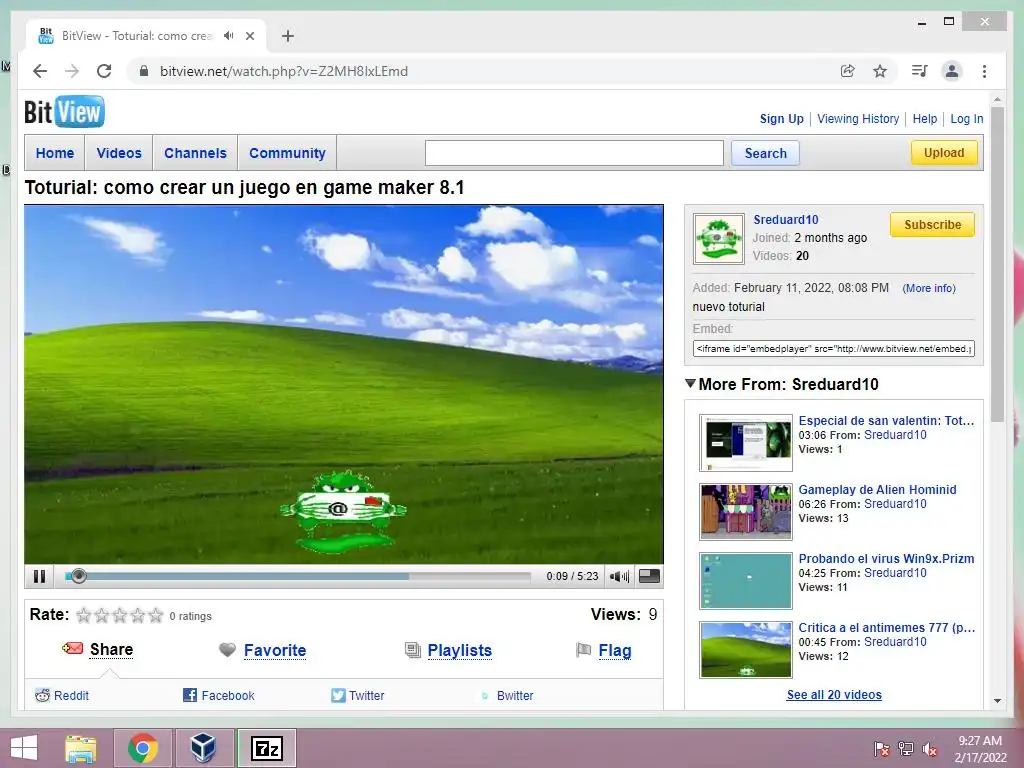Viewport: 1024px width, 768px height.
Task: Click the site padlock icon
Action: click(x=144, y=71)
